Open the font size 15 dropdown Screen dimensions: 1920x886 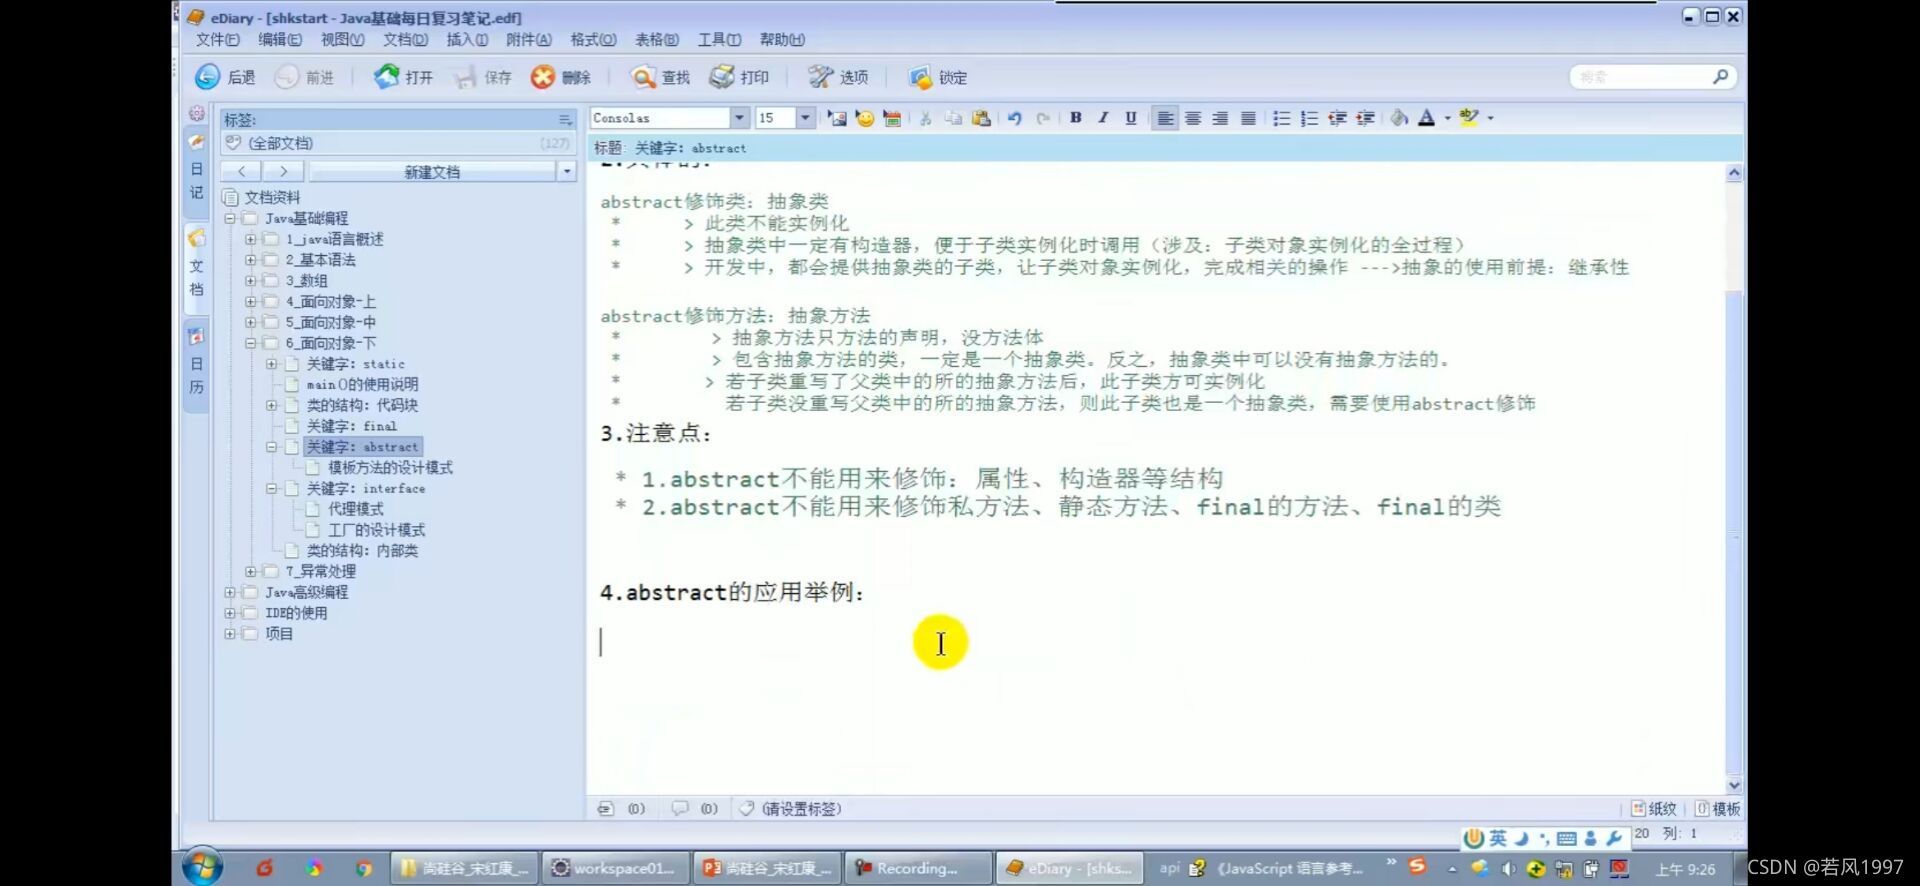tap(805, 118)
